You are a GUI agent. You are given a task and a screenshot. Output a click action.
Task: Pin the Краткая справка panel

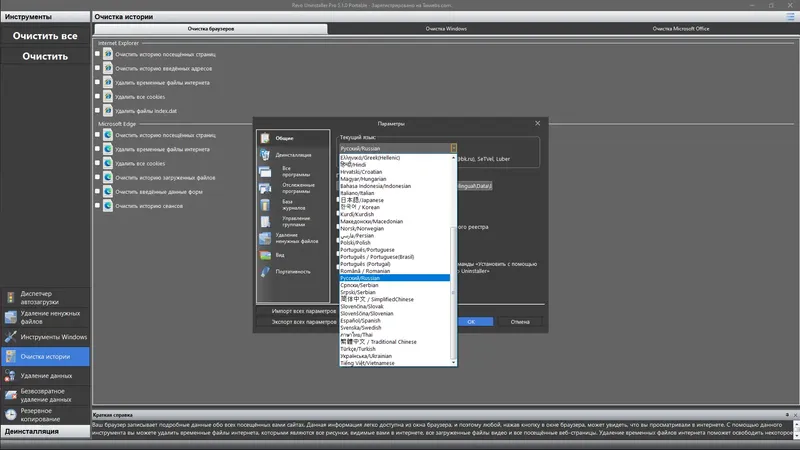787,415
